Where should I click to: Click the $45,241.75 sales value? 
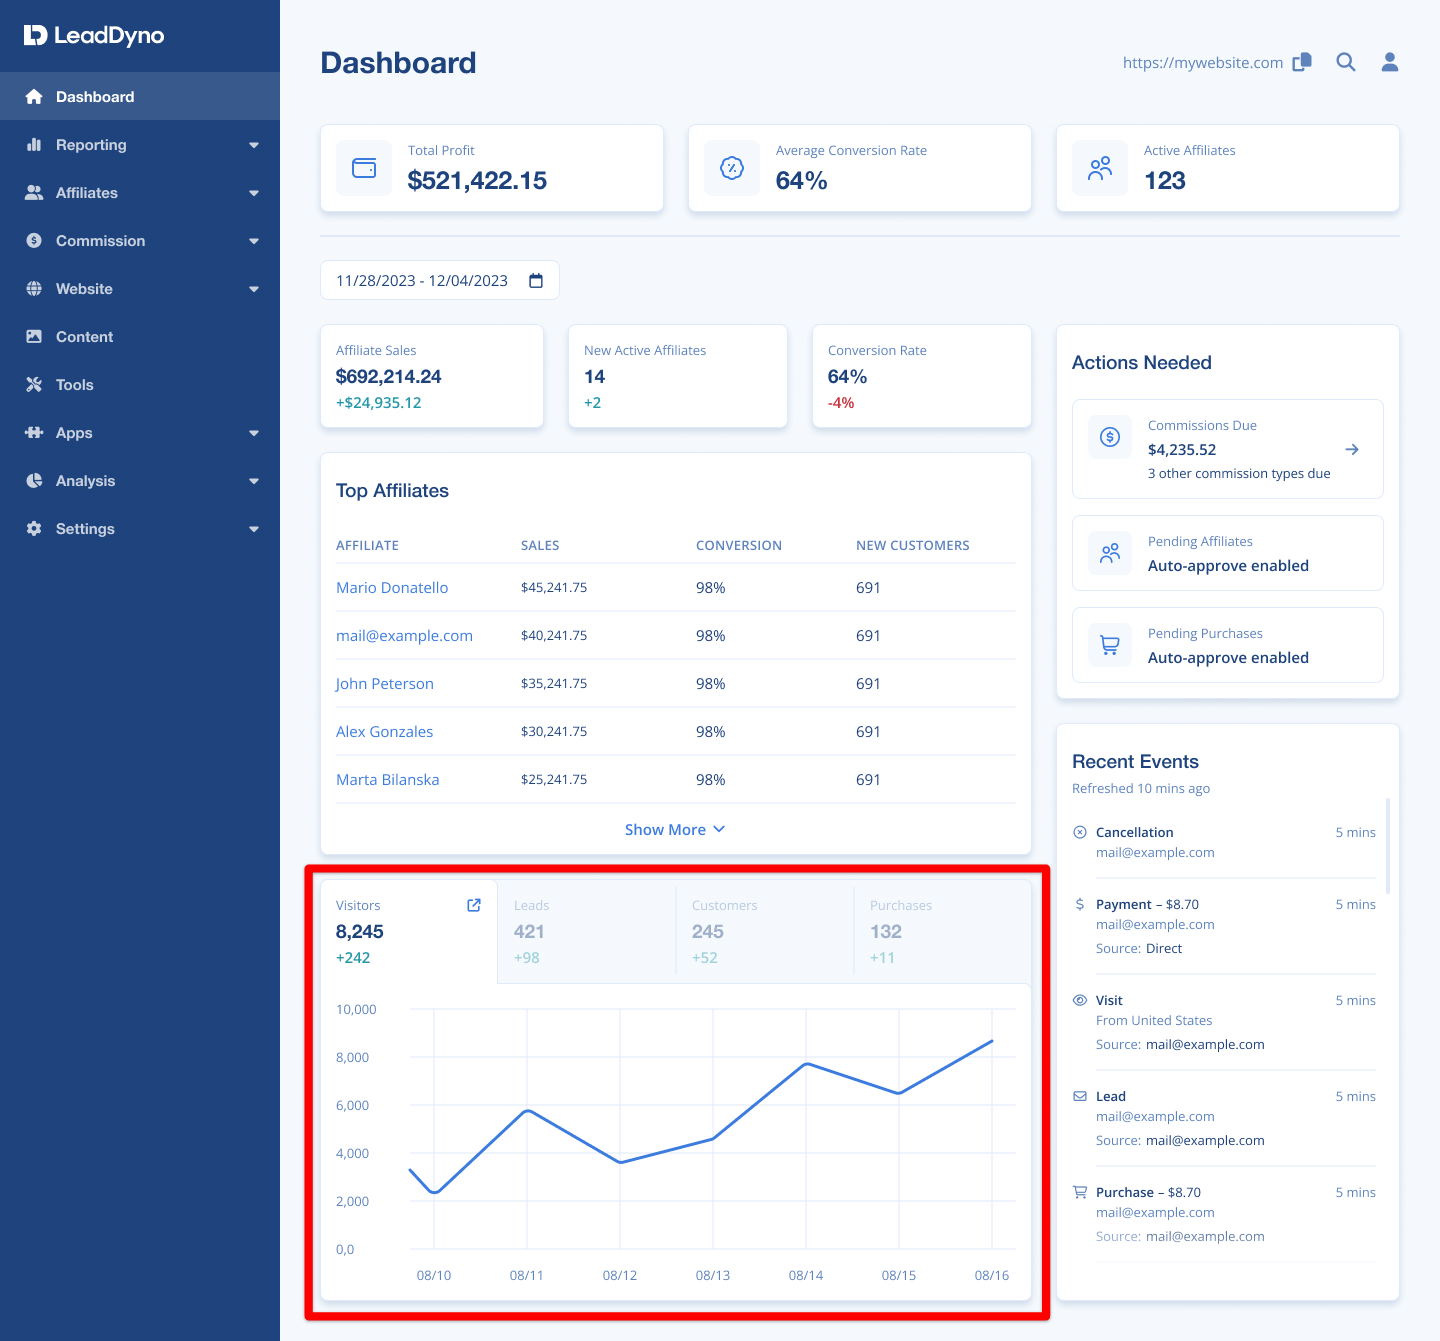click(554, 588)
